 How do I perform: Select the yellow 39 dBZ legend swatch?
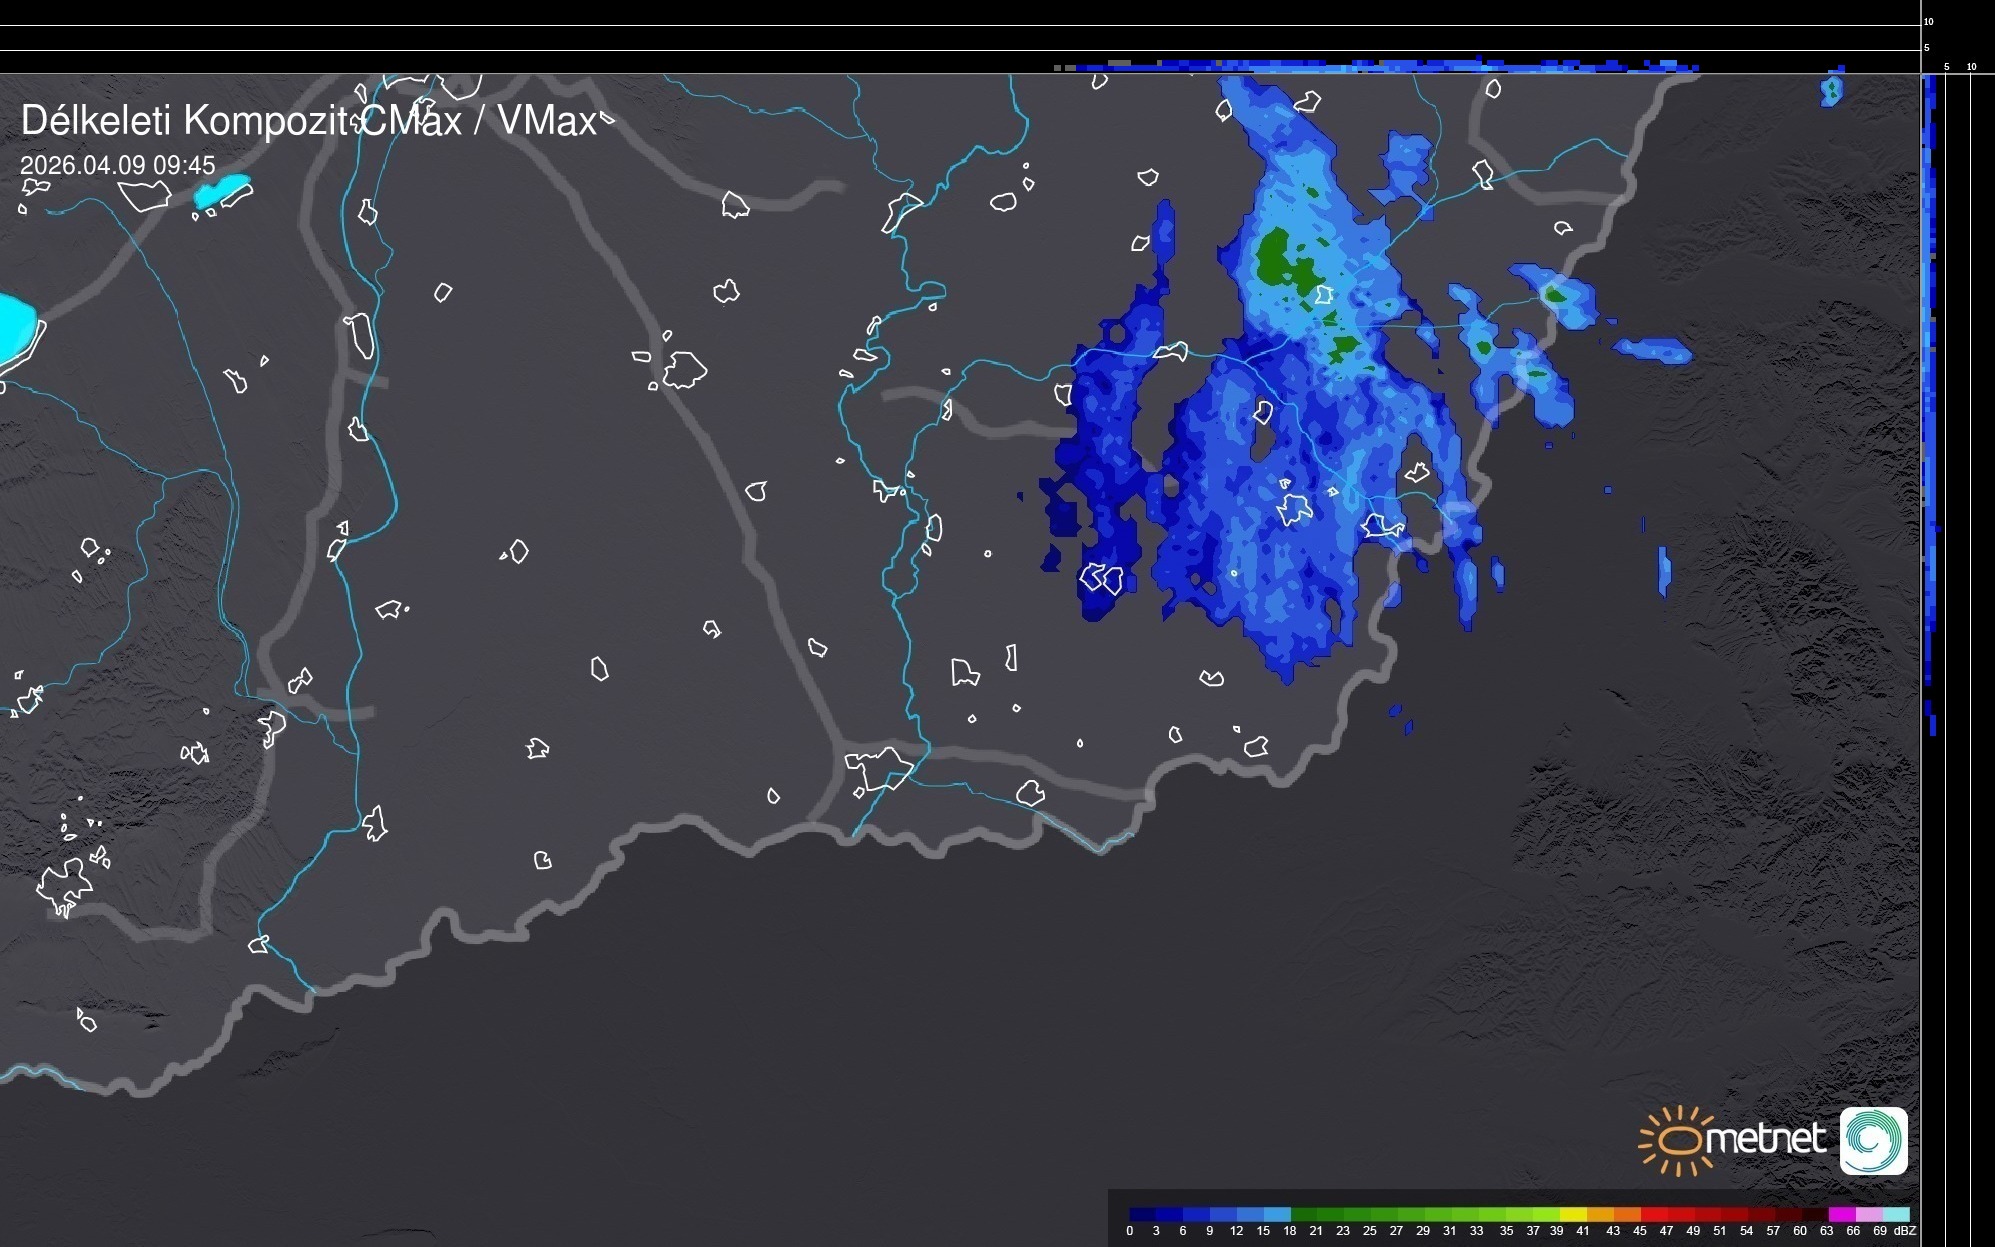click(1573, 1214)
